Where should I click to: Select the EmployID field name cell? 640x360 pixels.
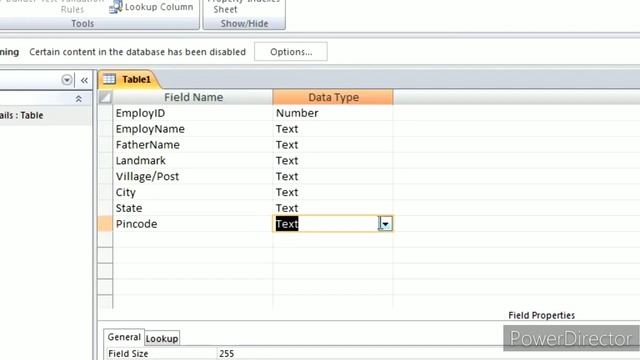pos(193,113)
